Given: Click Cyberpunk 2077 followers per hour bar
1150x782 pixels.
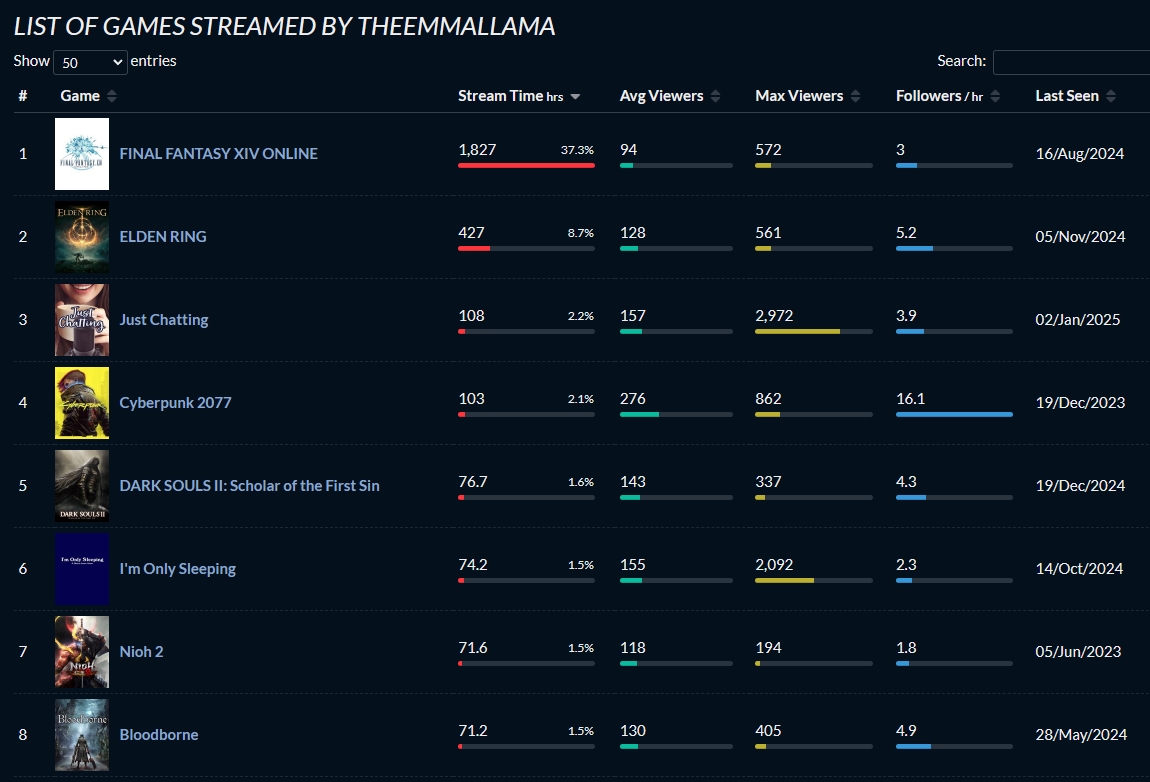Looking at the screenshot, I should [x=954, y=414].
